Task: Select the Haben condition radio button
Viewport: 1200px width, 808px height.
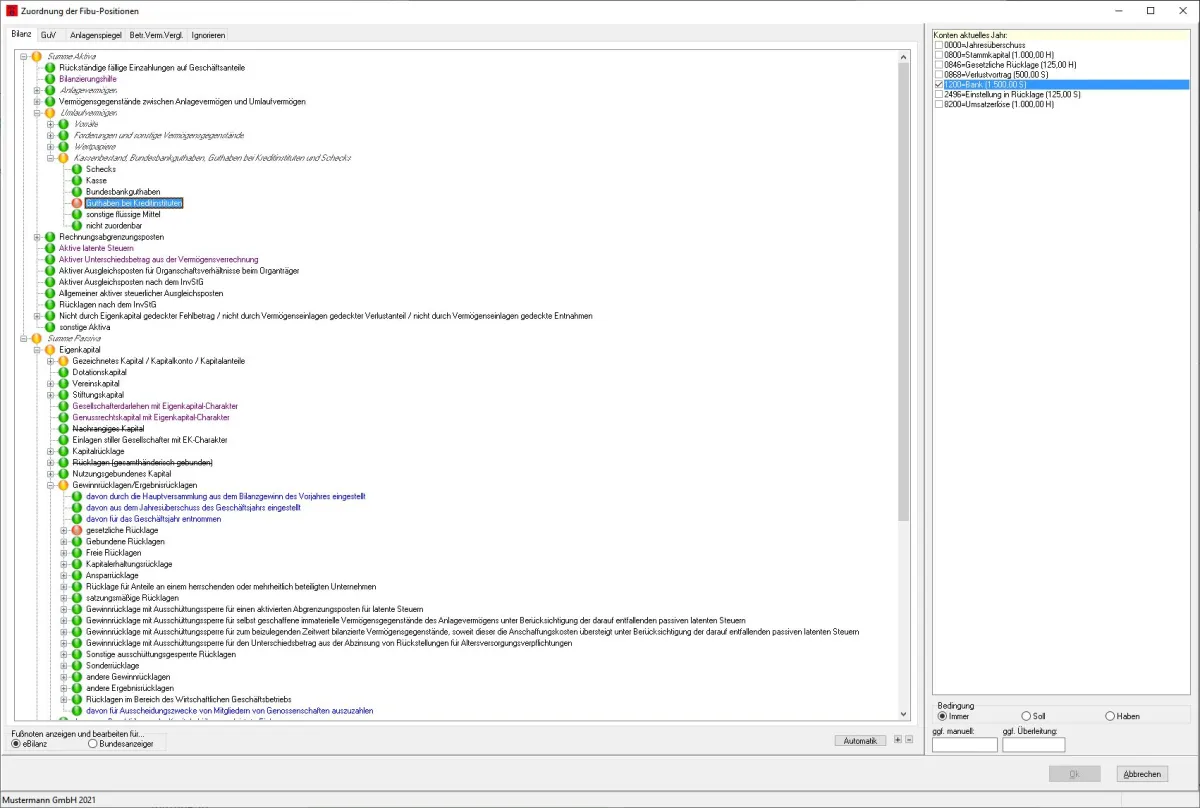Action: pos(1110,716)
